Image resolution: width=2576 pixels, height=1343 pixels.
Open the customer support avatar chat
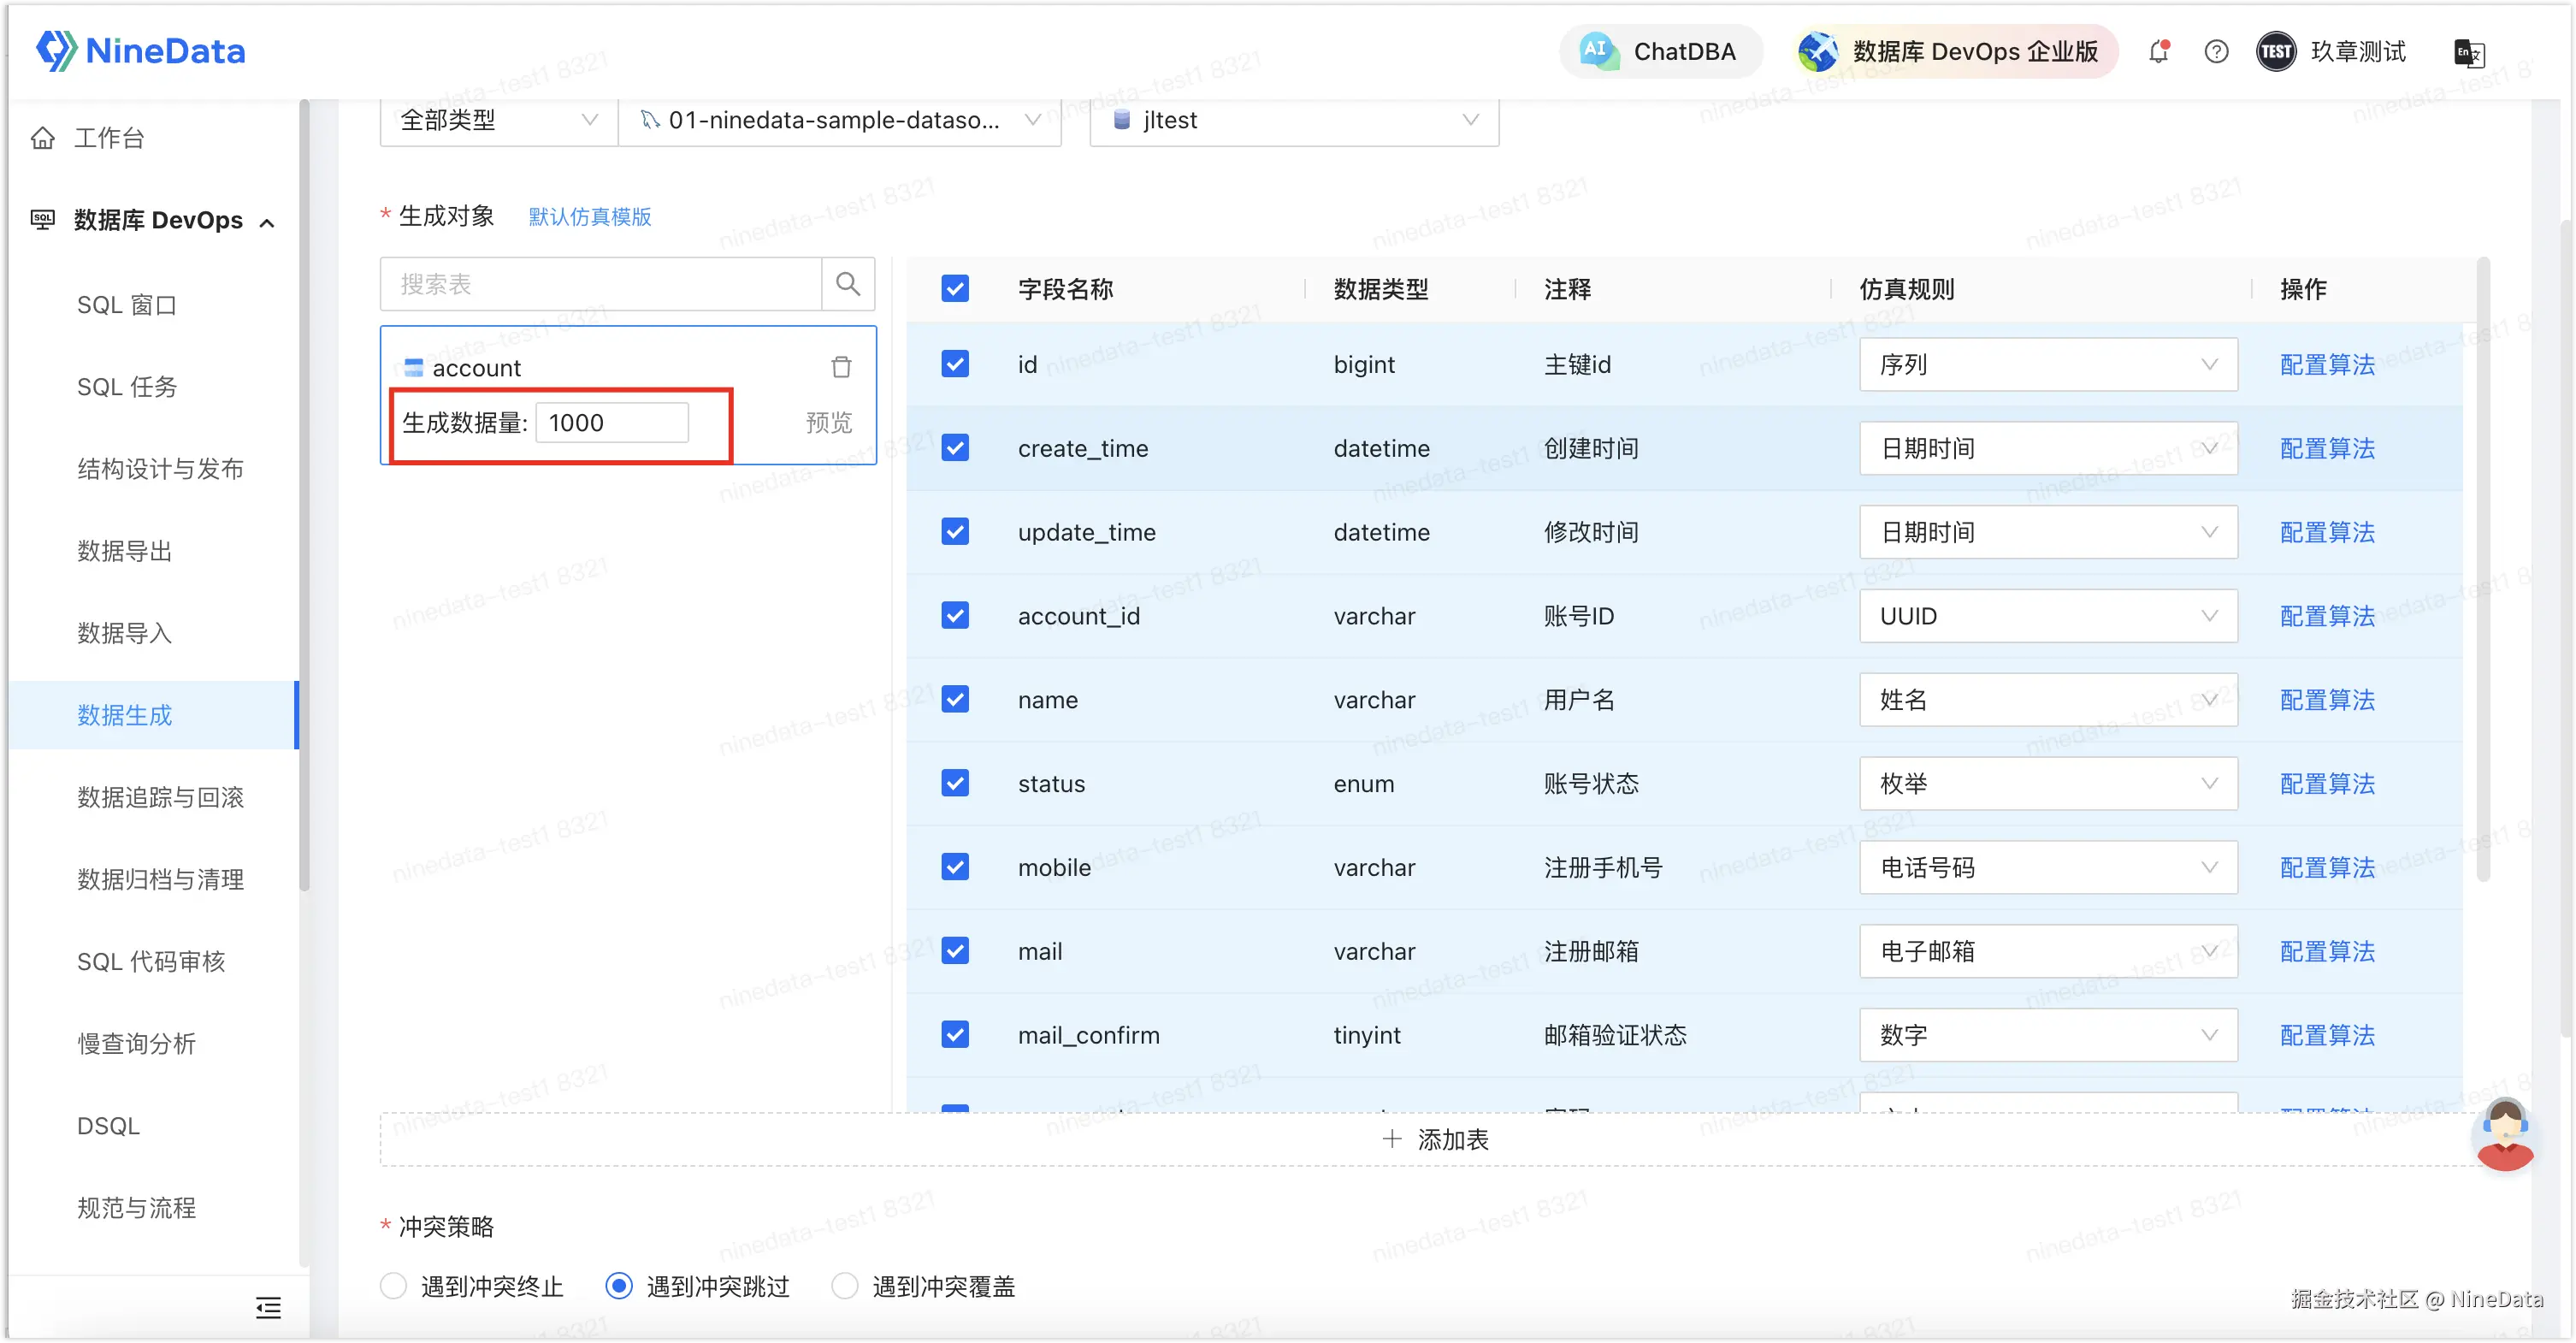pos(2504,1135)
